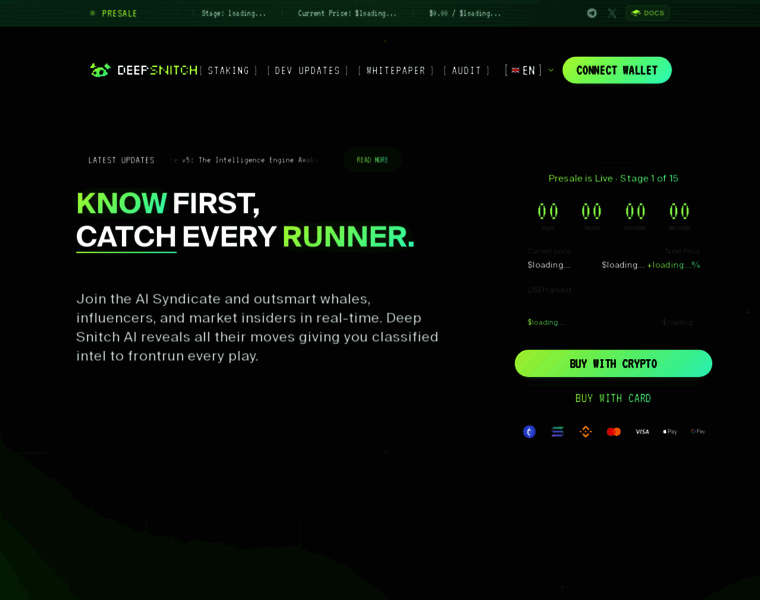Click the Mastercard payment icon
This screenshot has width=760, height=600.
click(x=614, y=431)
